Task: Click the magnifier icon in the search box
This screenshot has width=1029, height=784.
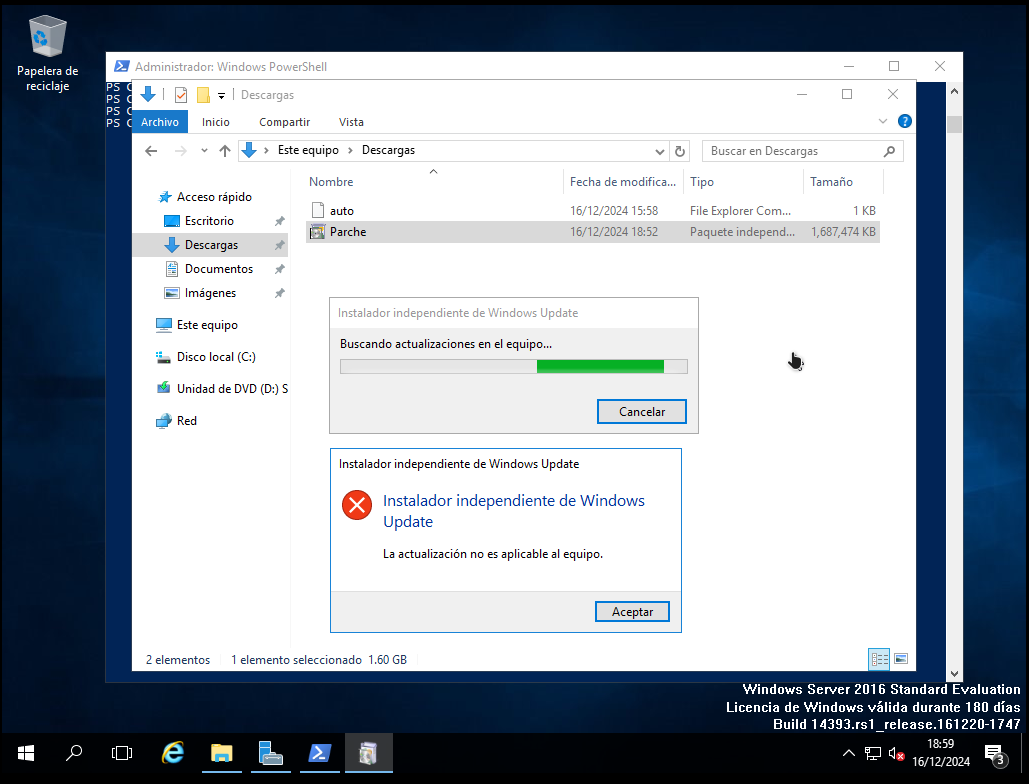Action: point(889,151)
